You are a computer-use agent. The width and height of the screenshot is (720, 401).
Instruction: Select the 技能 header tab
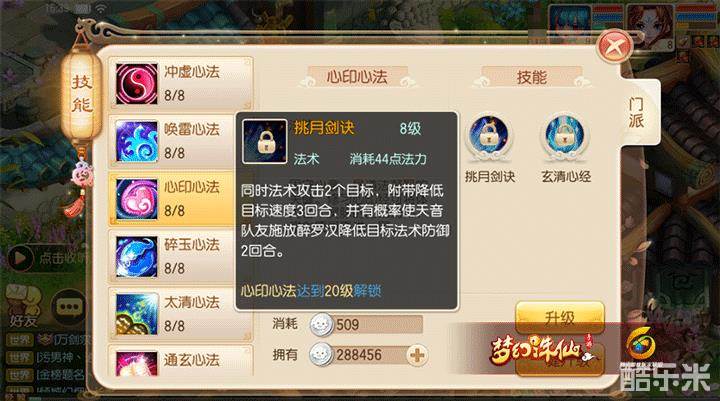[532, 77]
